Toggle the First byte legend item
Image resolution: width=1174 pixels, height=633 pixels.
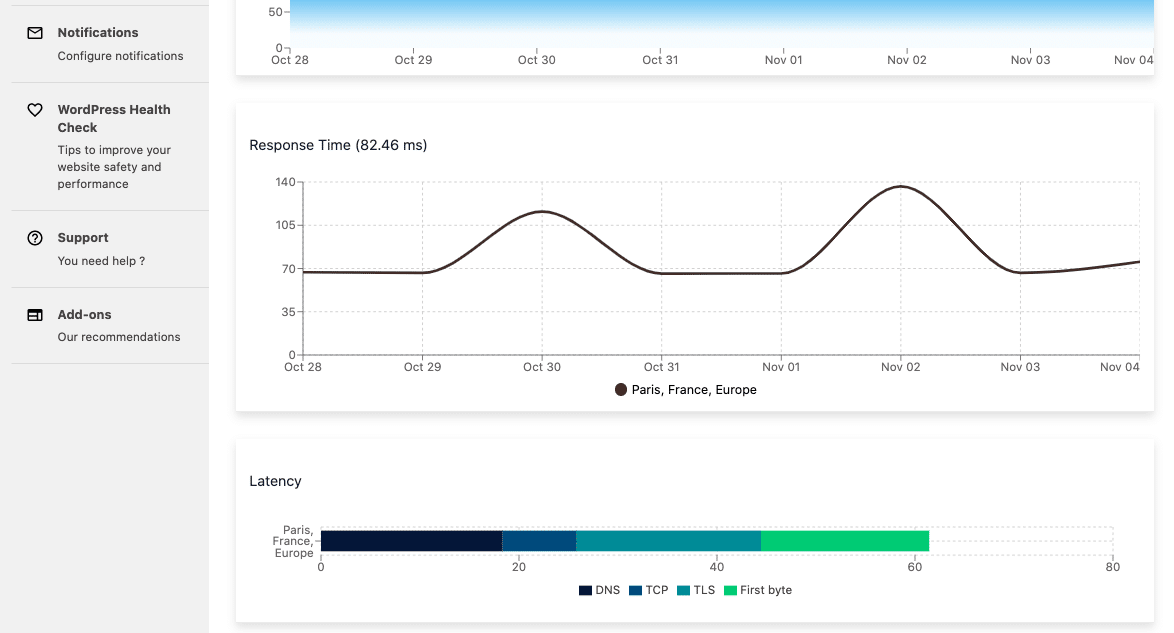758,590
